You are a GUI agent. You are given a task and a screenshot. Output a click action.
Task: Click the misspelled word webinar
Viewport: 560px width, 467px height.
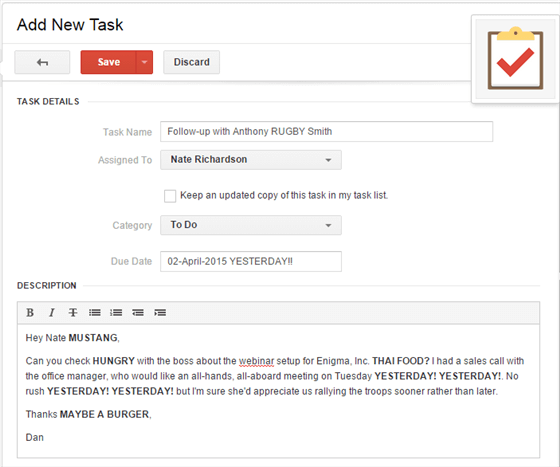256,361
